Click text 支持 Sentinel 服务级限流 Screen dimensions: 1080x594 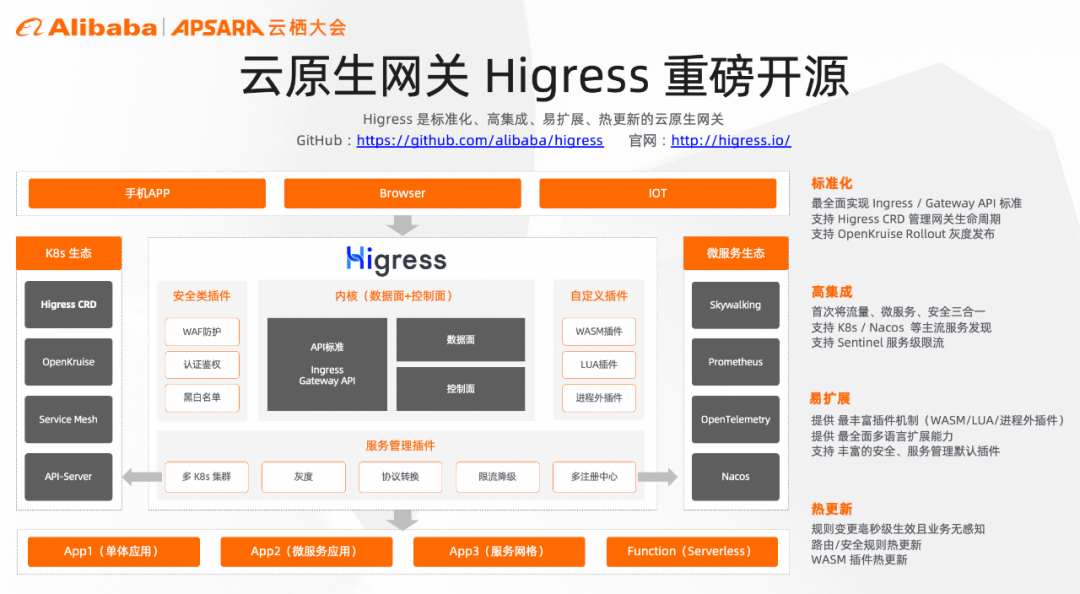(878, 342)
